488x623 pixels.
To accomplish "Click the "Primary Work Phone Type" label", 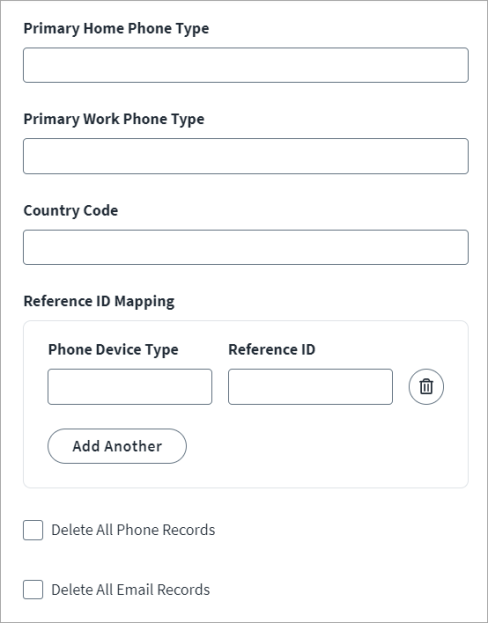I will 114,119.
